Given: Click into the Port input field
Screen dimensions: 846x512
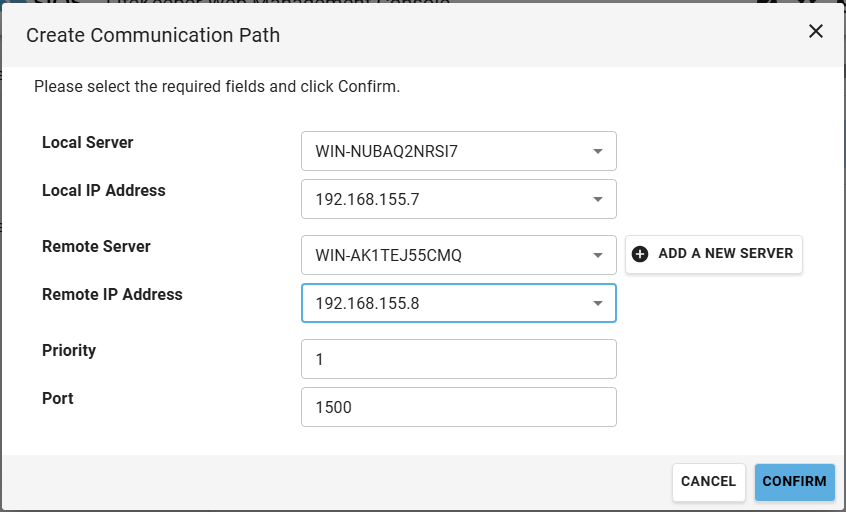Looking at the screenshot, I should (x=458, y=407).
